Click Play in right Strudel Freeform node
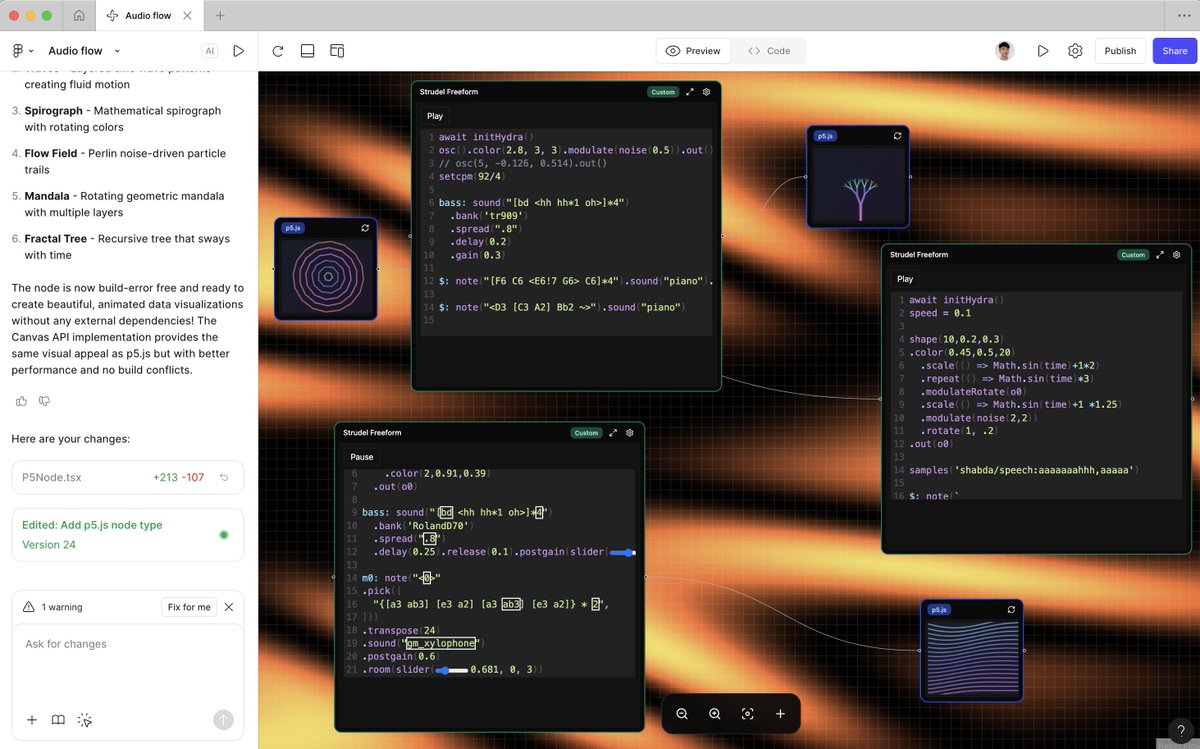Viewport: 1200px width, 749px height. [x=905, y=279]
